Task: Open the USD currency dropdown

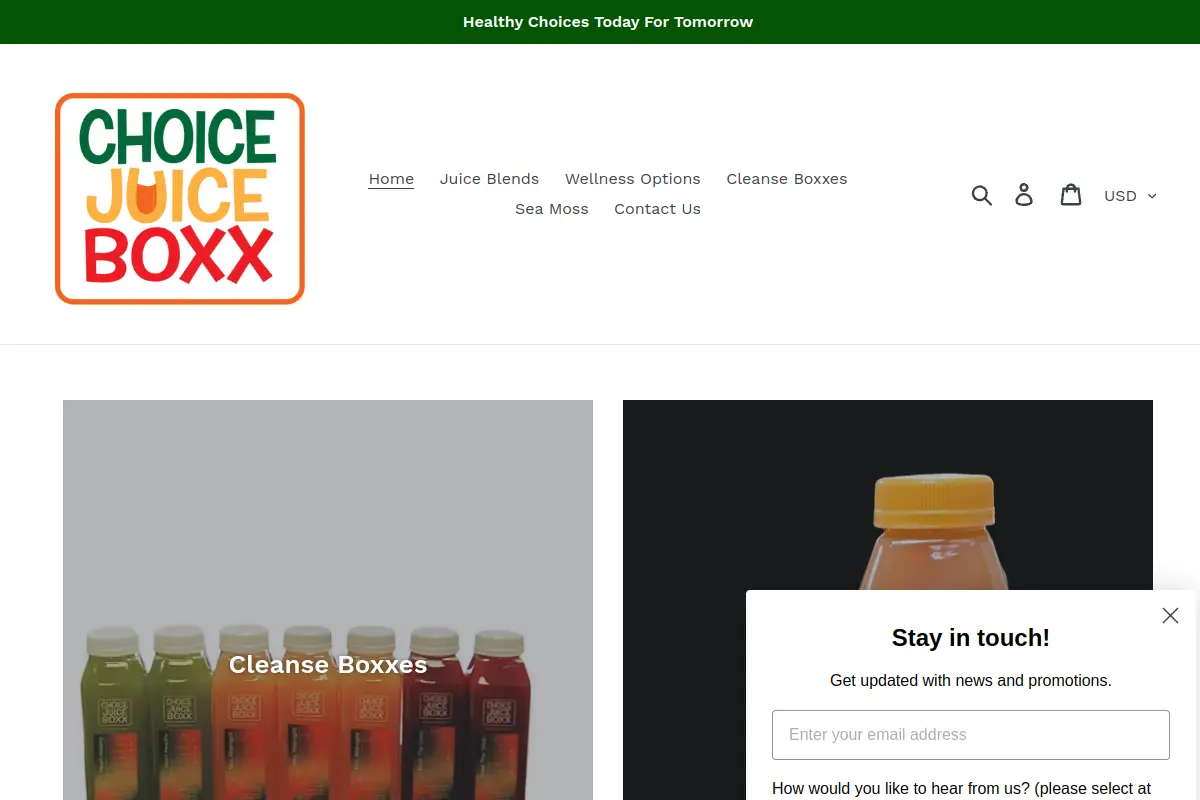Action: (1130, 196)
